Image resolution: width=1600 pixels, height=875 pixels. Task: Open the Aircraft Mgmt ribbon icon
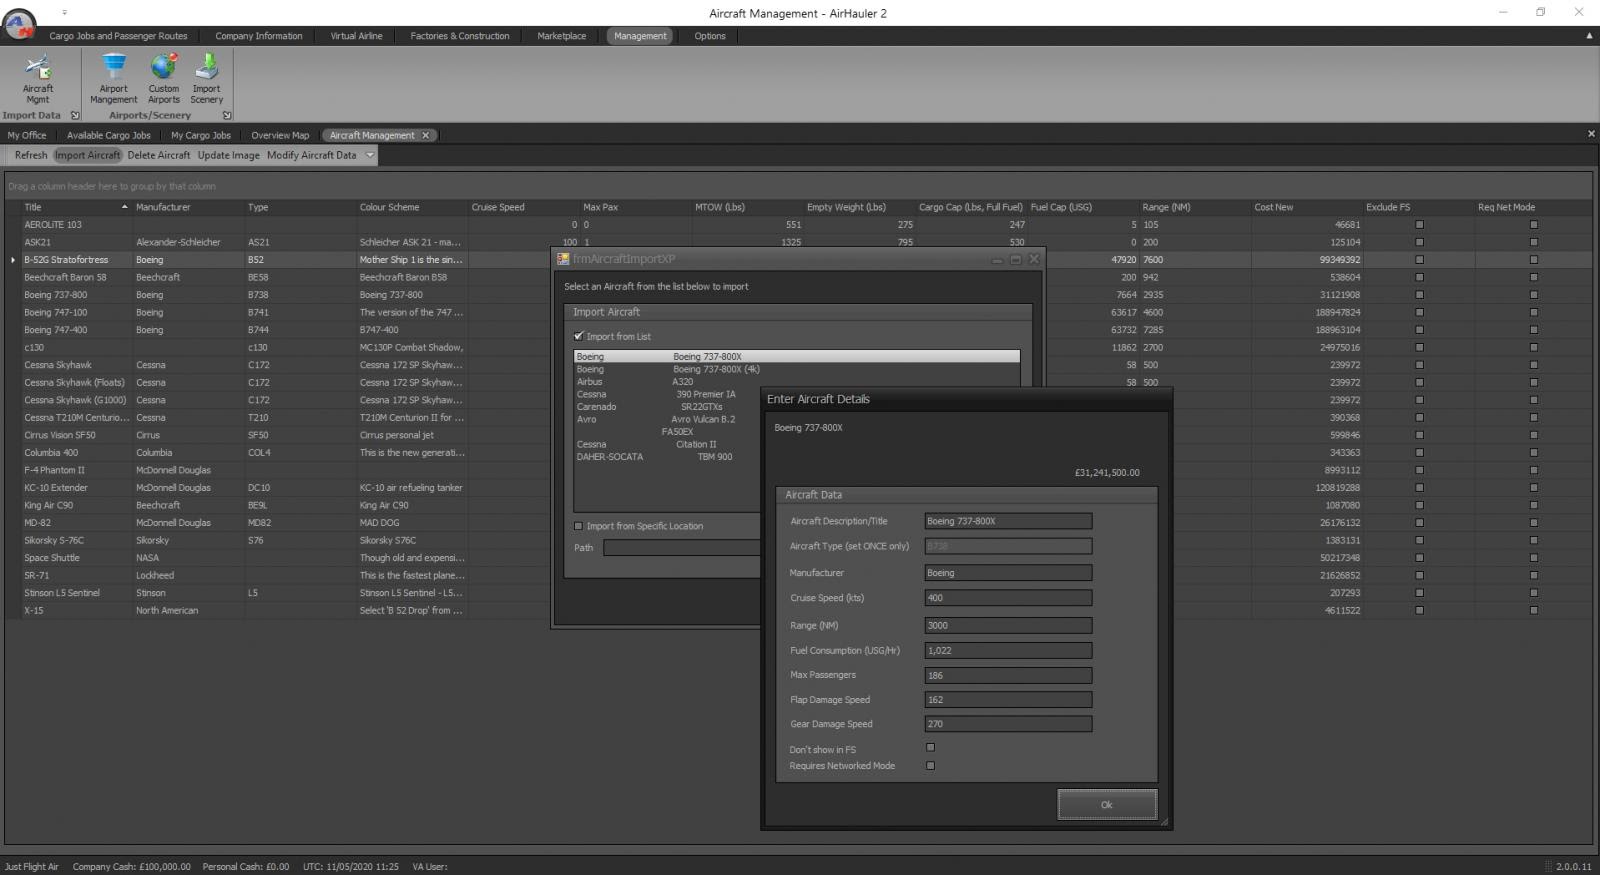tap(38, 78)
